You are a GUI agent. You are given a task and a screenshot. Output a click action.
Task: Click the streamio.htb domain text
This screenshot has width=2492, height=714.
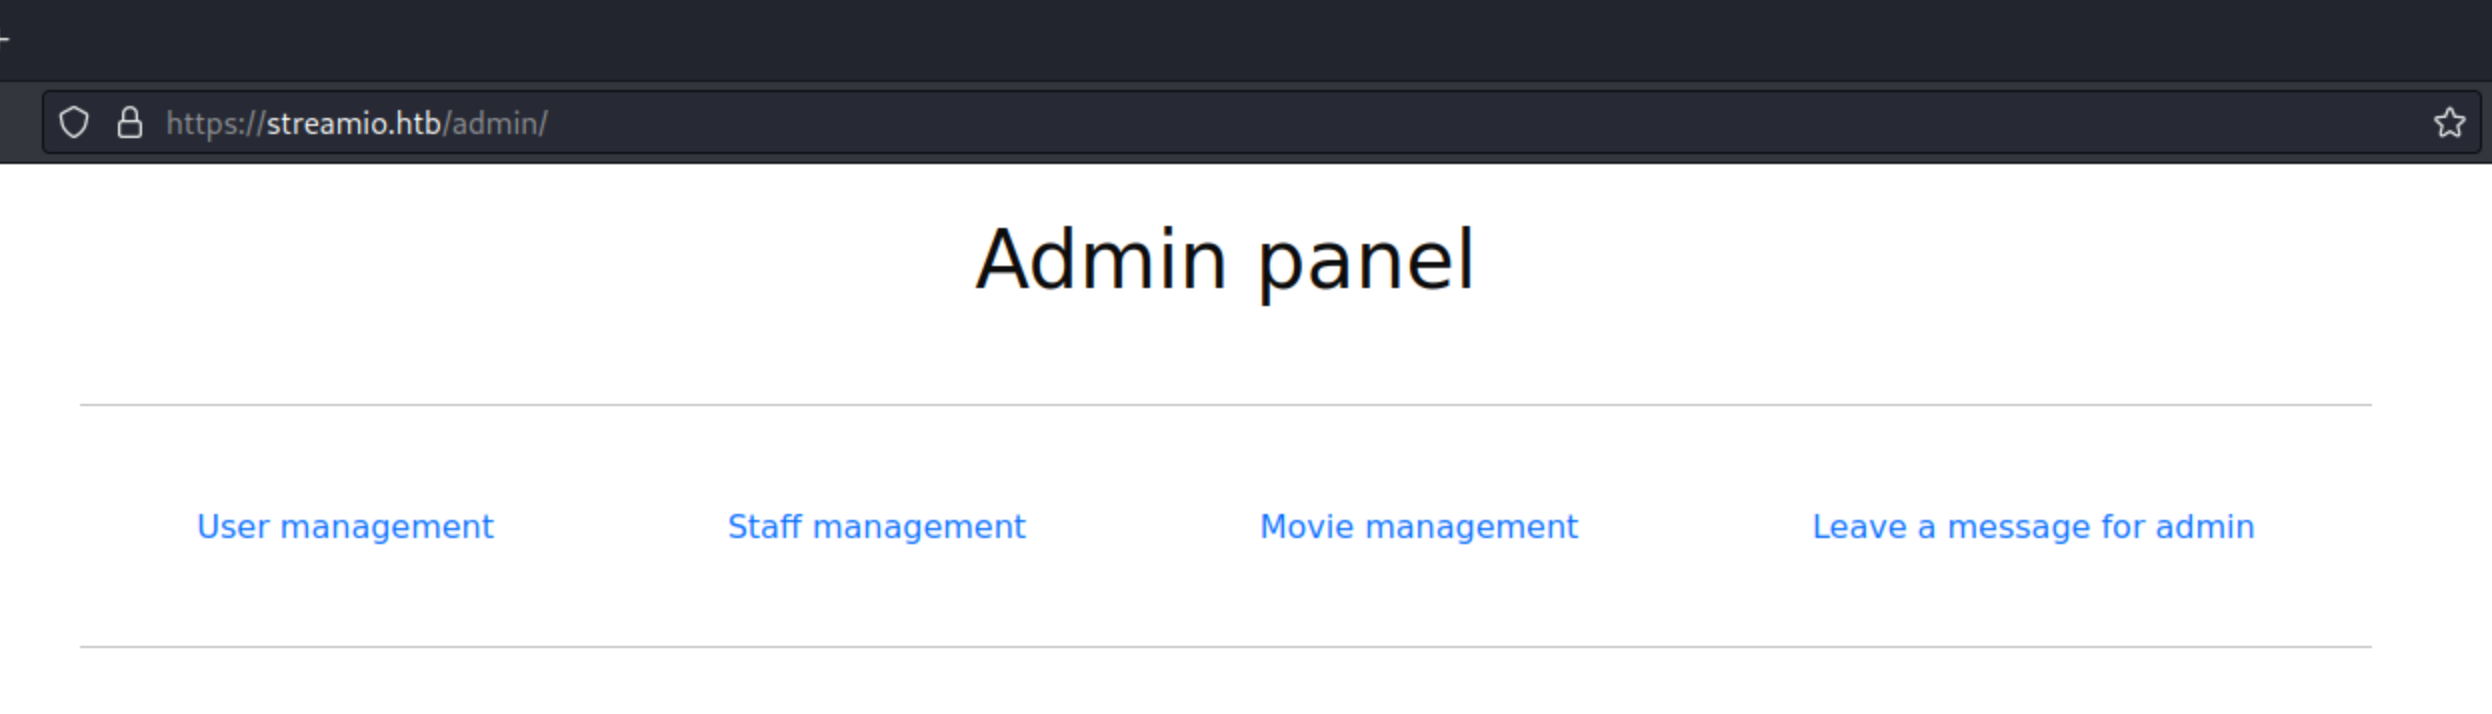[x=354, y=124]
